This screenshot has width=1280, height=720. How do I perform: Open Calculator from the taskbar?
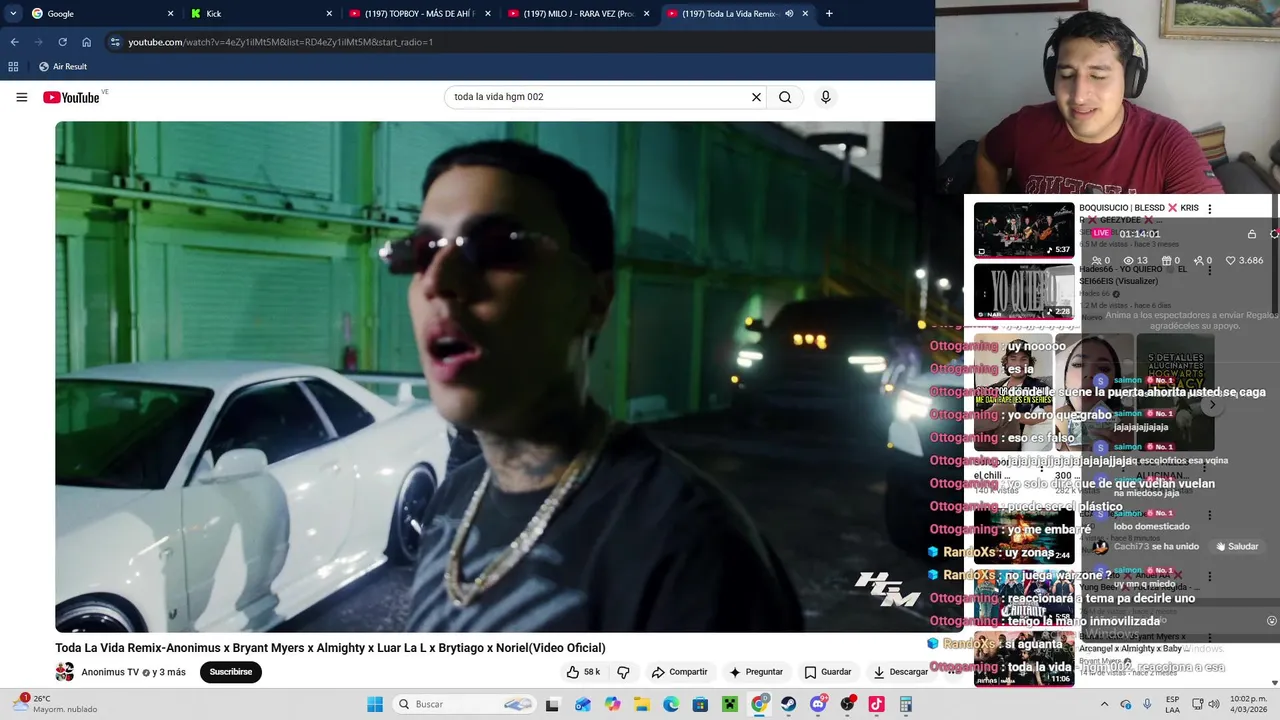coord(906,704)
